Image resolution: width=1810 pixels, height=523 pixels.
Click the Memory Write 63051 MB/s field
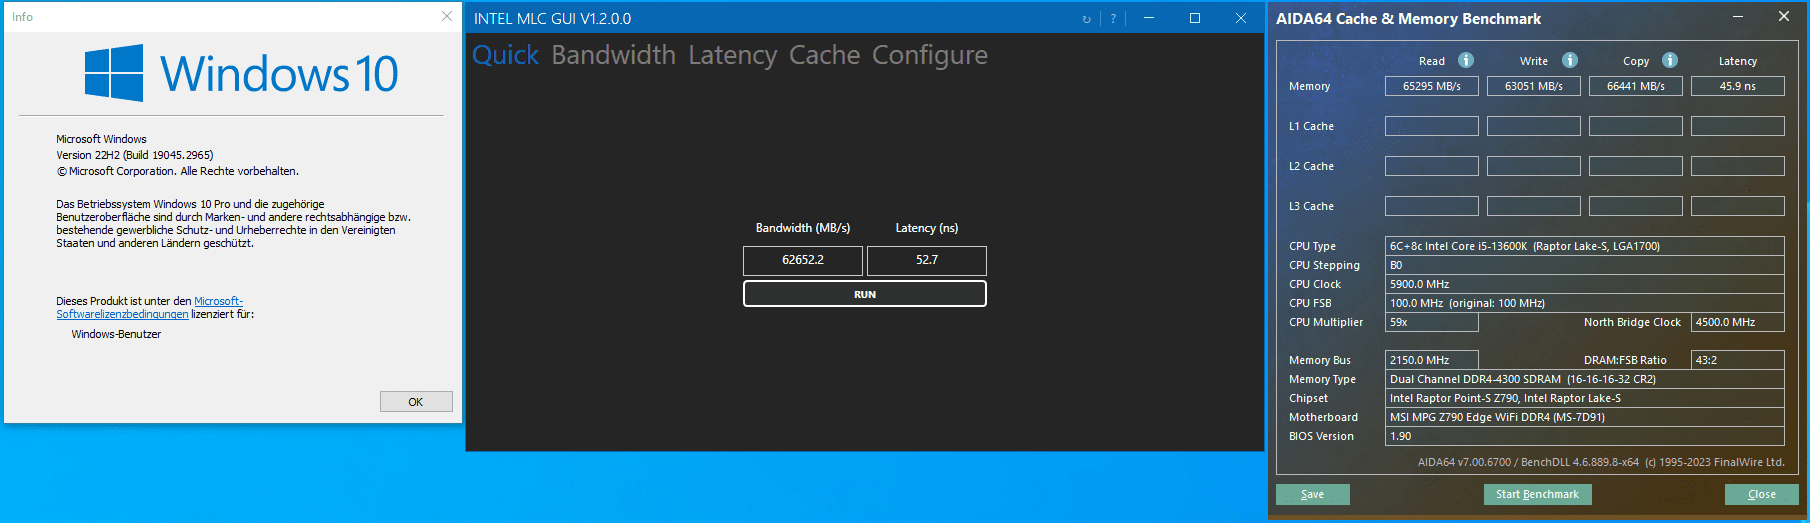point(1534,86)
